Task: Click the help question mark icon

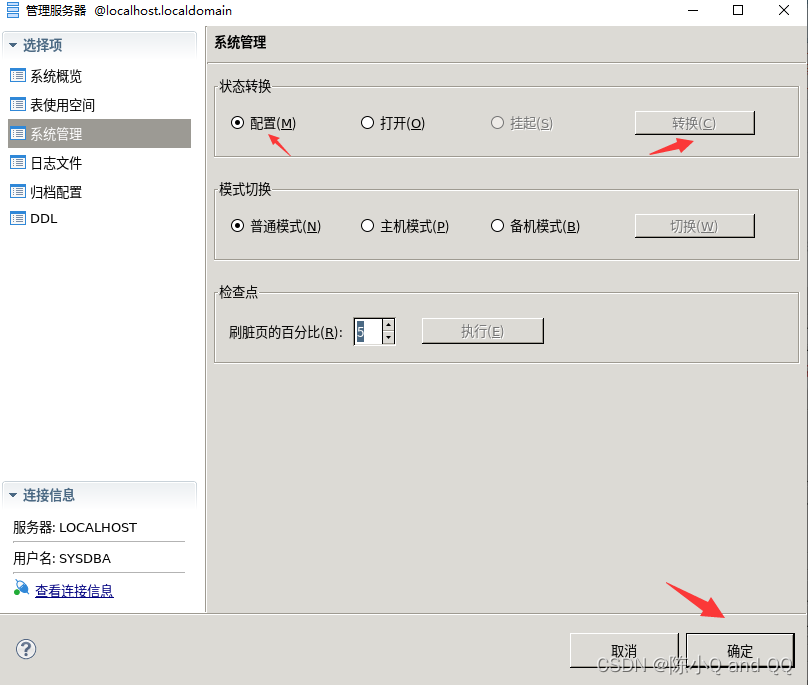Action: (x=26, y=649)
